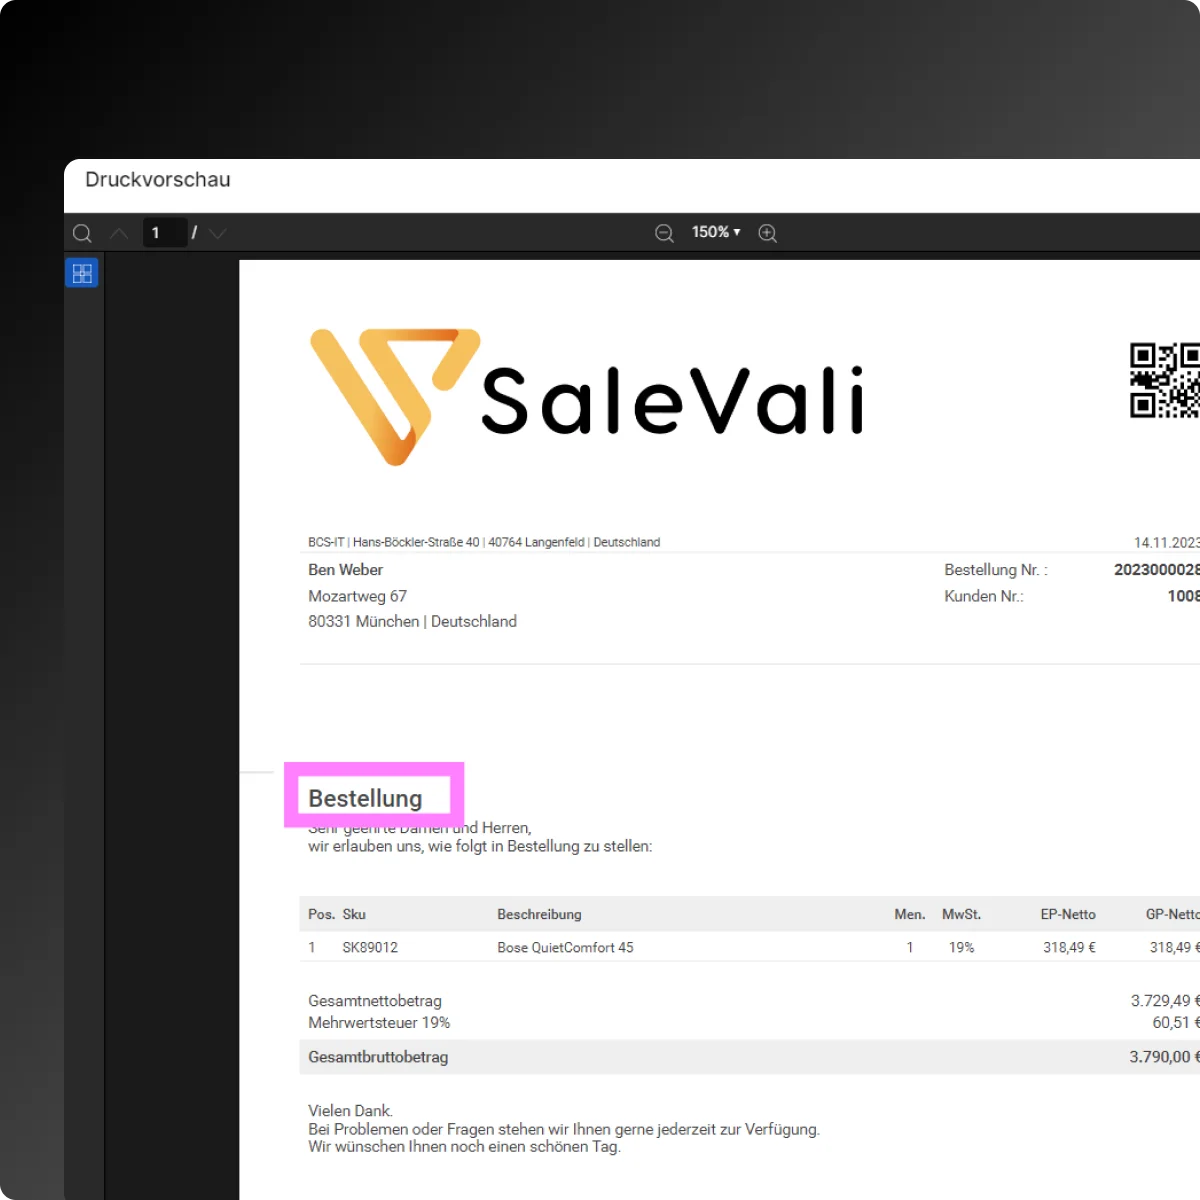Screen dimensions: 1200x1200
Task: Click the MwSt. column header
Action: click(x=961, y=914)
